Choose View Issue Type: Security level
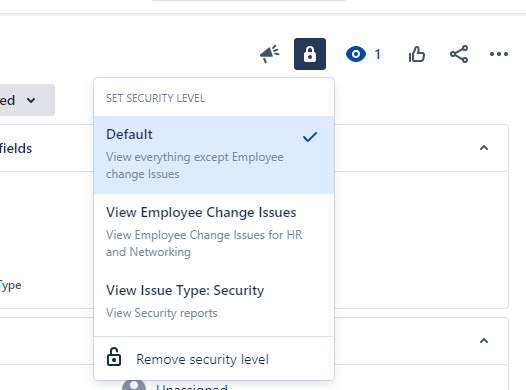This screenshot has width=526, height=390. pos(214,301)
